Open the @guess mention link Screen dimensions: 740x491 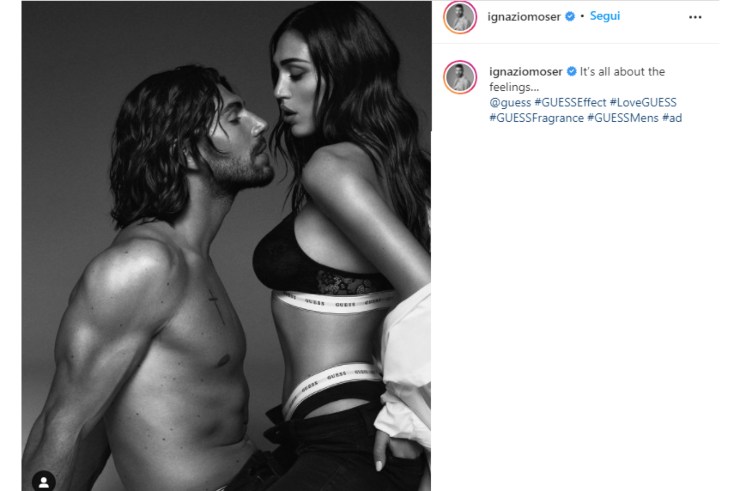click(510, 102)
